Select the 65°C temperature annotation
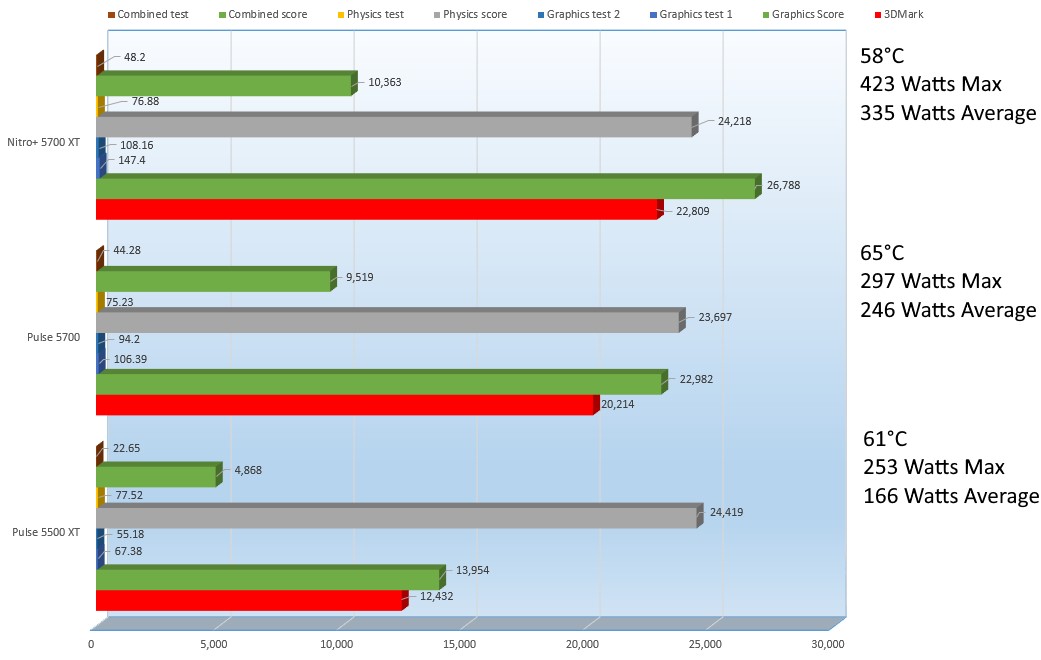1041x660 pixels. 889,254
